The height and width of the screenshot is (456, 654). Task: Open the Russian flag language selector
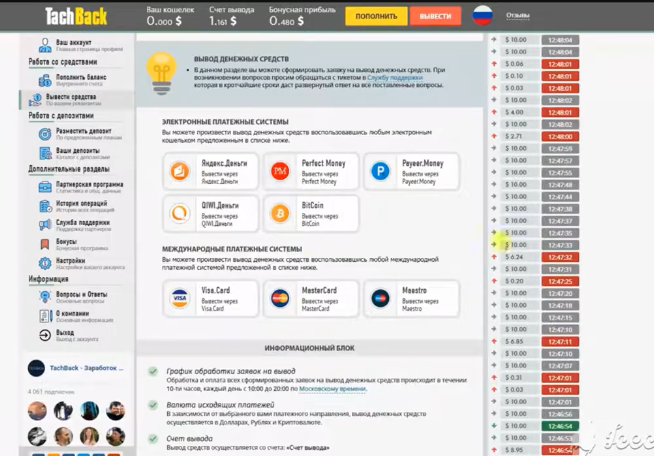click(x=483, y=16)
